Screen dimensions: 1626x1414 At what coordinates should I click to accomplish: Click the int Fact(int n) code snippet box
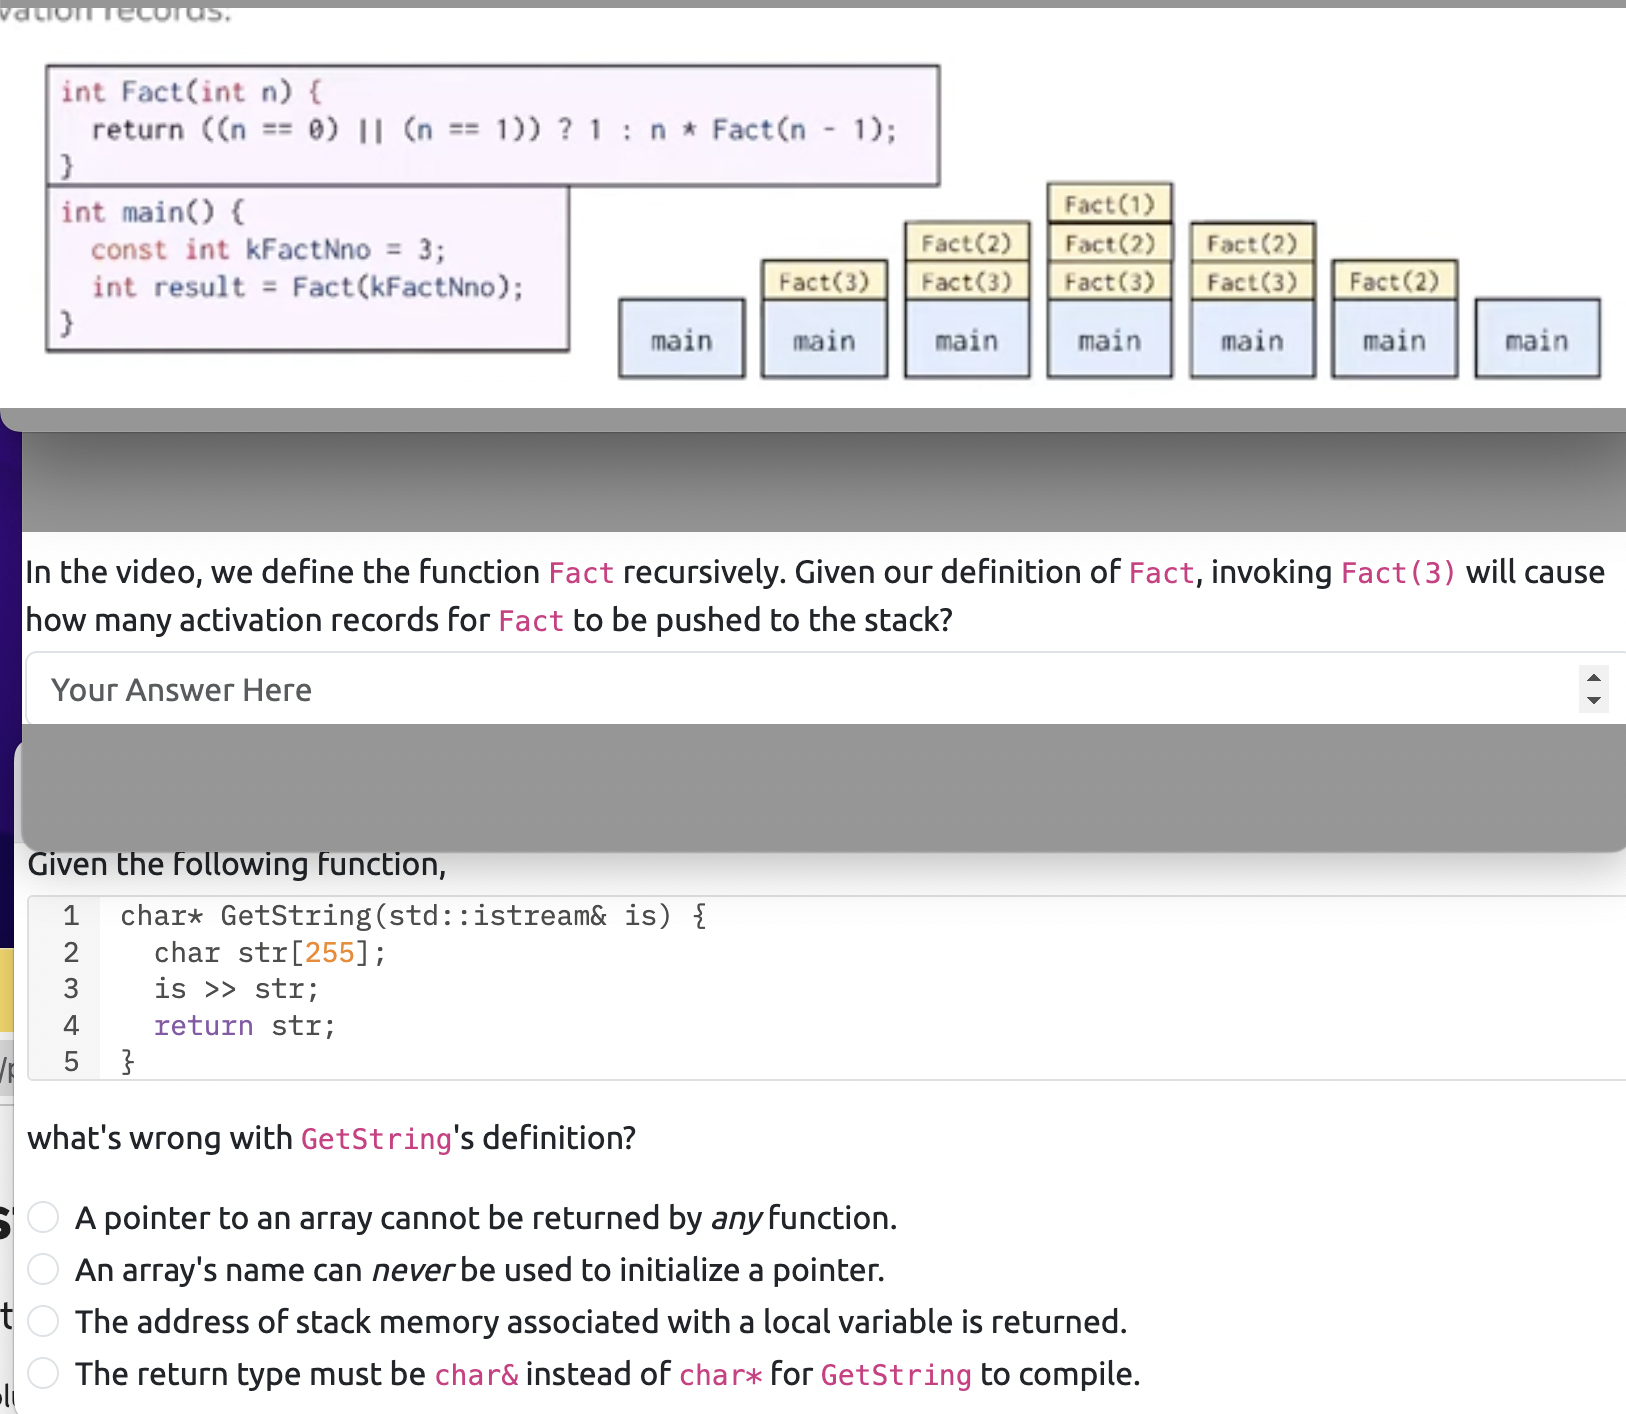pyautogui.click(x=492, y=126)
